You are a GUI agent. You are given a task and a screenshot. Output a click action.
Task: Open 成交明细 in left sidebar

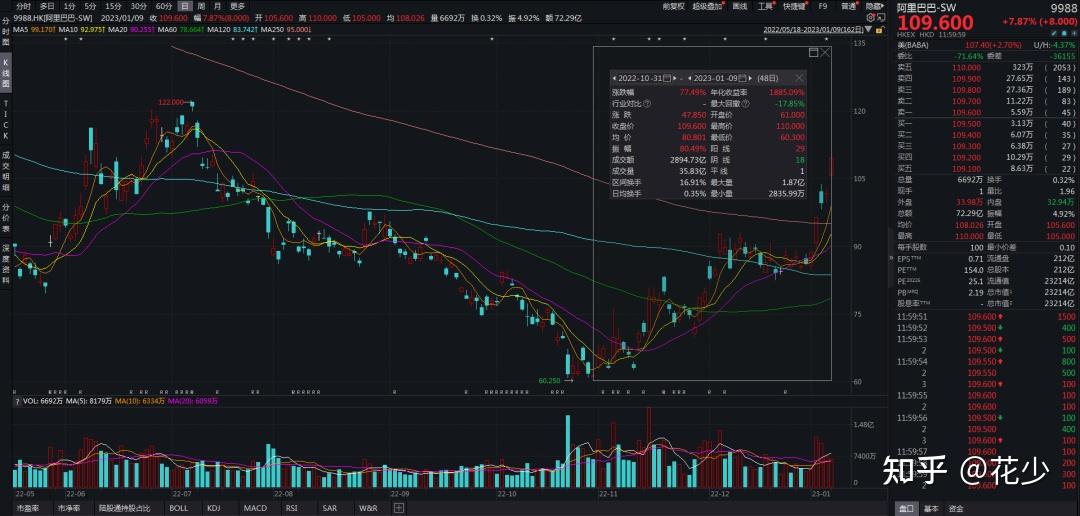point(6,171)
